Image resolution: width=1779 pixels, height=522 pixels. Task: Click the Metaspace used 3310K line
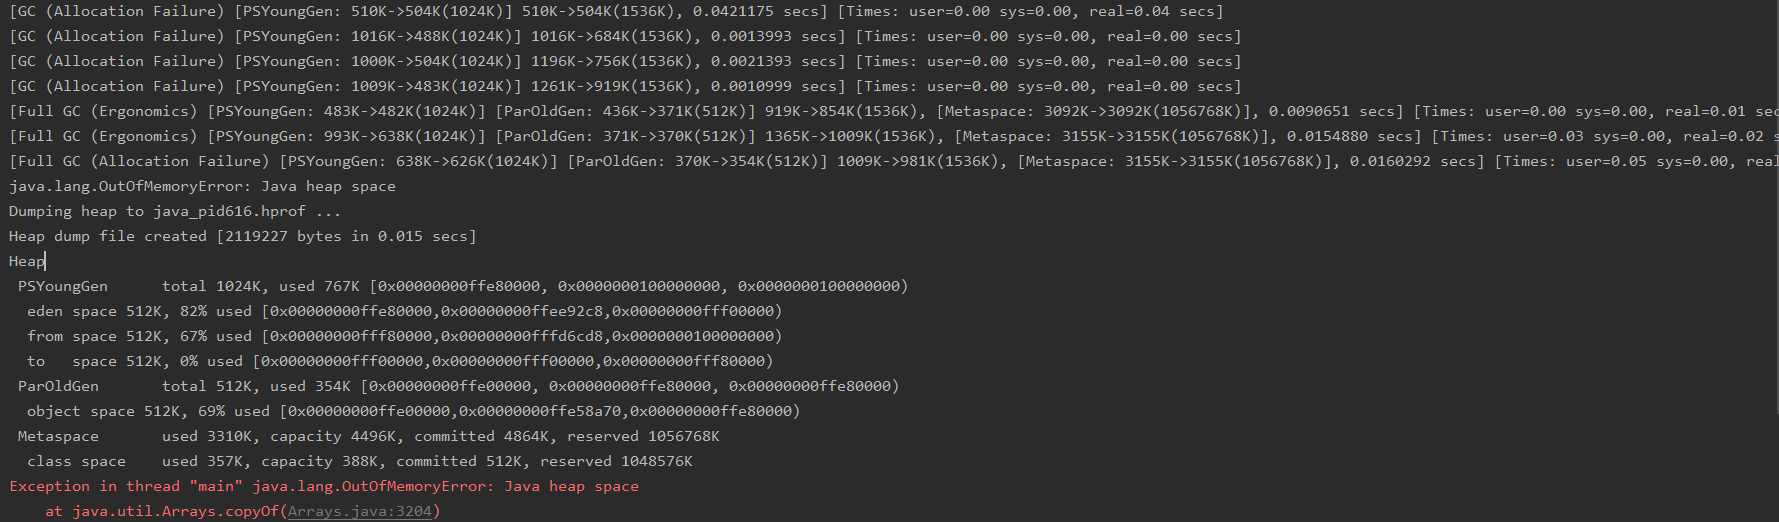(369, 436)
